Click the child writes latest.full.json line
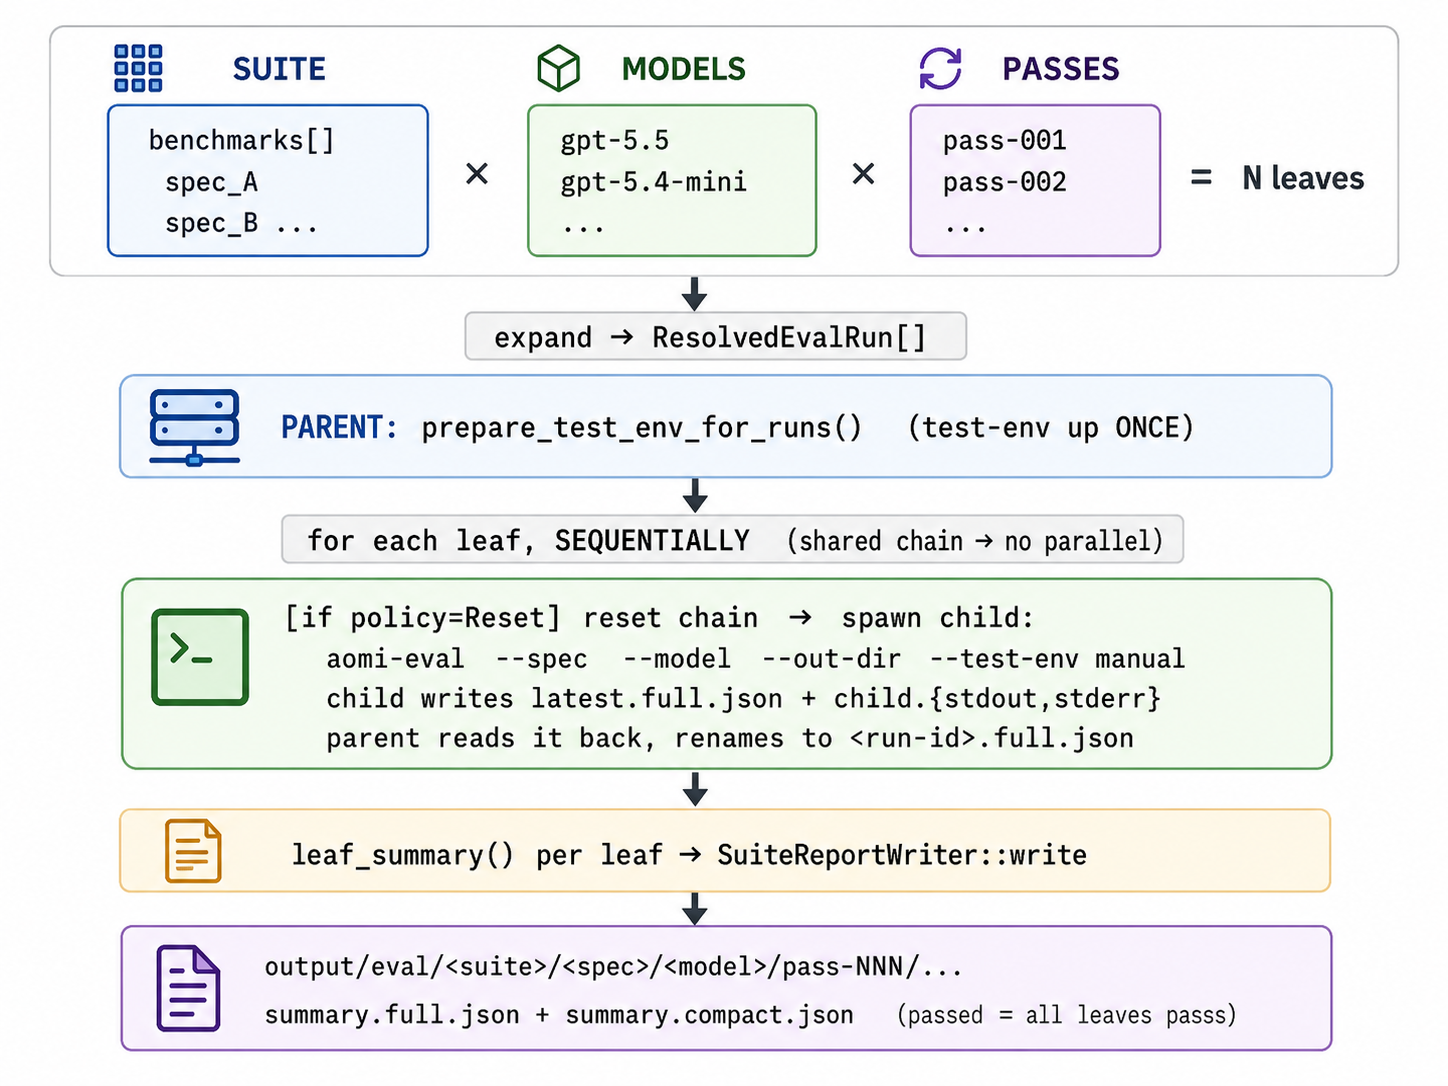Image resolution: width=1448 pixels, height=1086 pixels. (743, 698)
